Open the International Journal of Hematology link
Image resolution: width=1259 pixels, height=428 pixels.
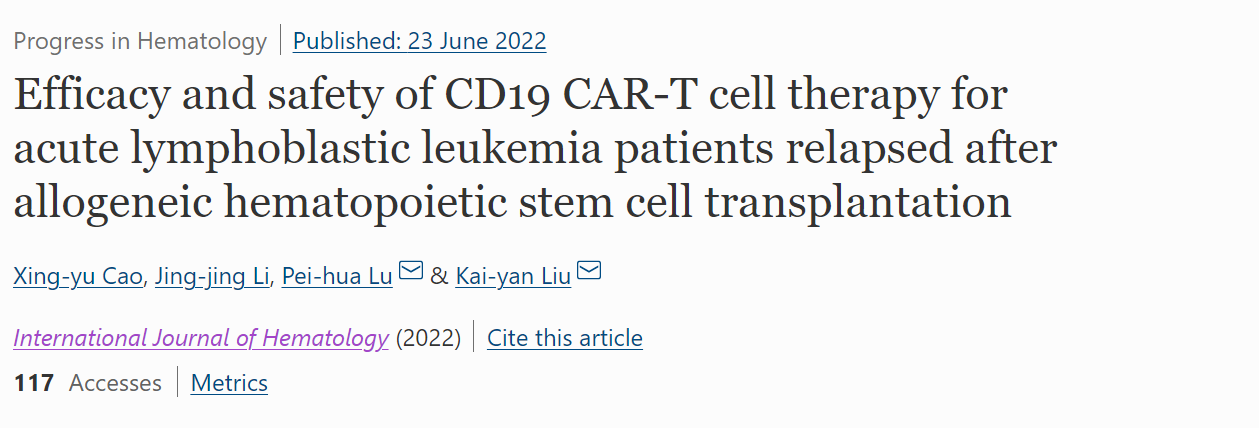pyautogui.click(x=201, y=338)
